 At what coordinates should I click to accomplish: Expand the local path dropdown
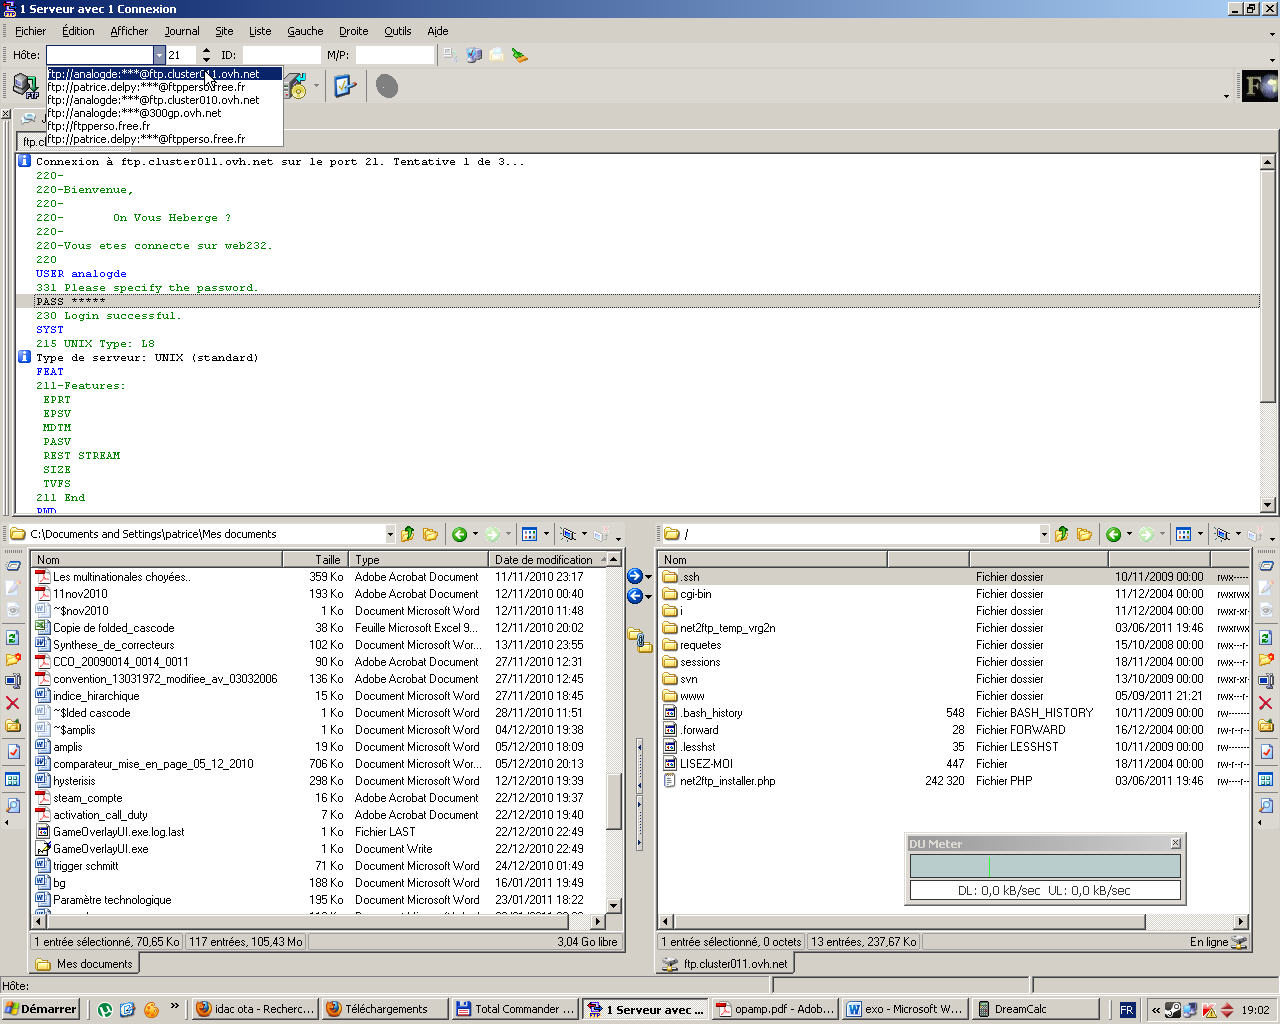pos(390,534)
